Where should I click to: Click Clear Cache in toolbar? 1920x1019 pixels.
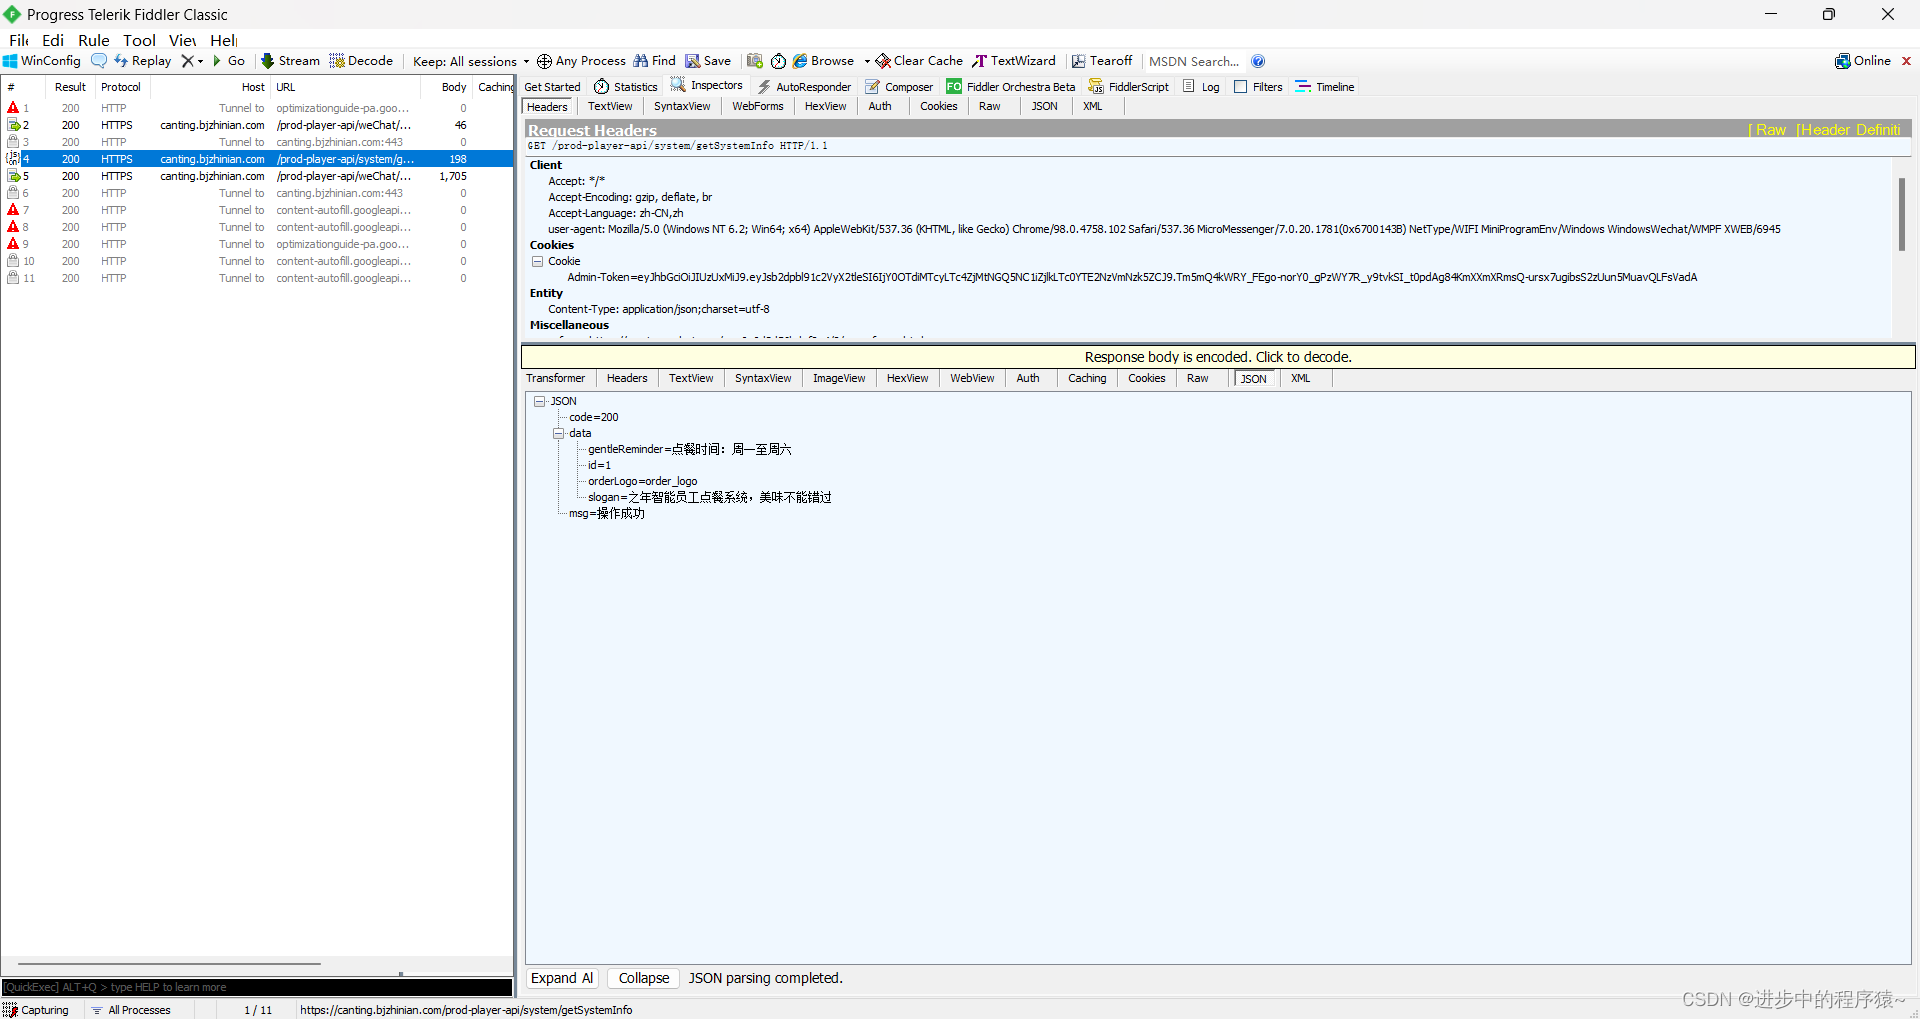click(x=919, y=61)
